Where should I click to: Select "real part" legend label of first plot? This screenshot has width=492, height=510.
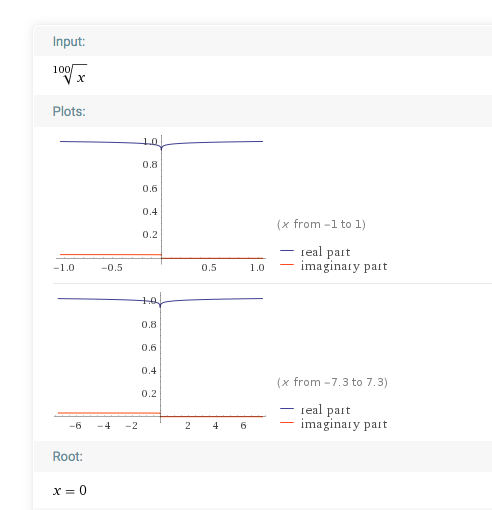325,252
